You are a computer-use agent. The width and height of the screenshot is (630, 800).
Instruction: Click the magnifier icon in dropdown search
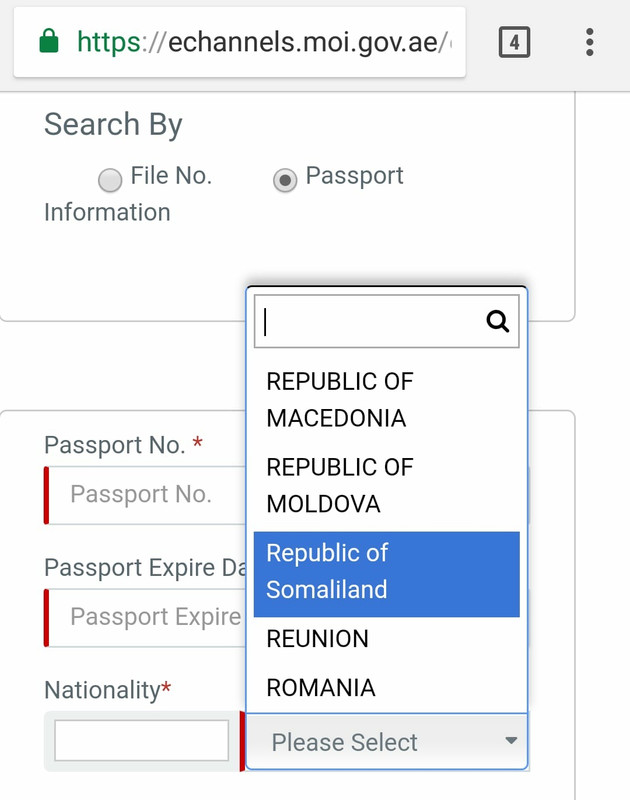coord(497,321)
